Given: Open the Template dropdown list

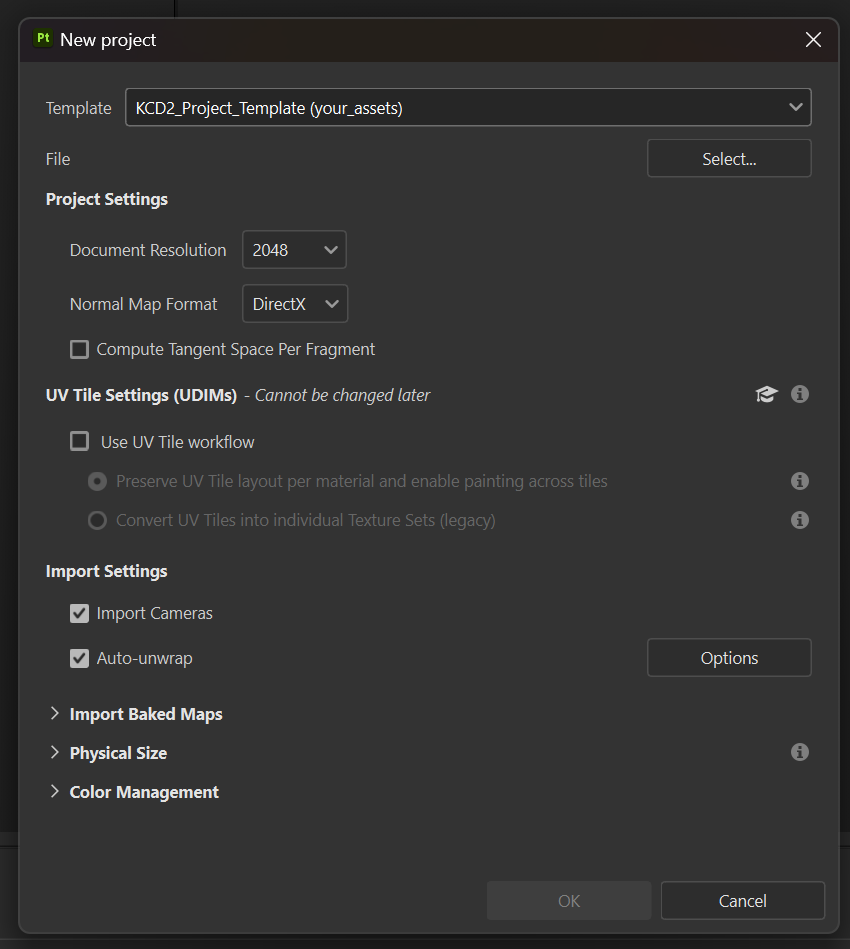Looking at the screenshot, I should 468,107.
